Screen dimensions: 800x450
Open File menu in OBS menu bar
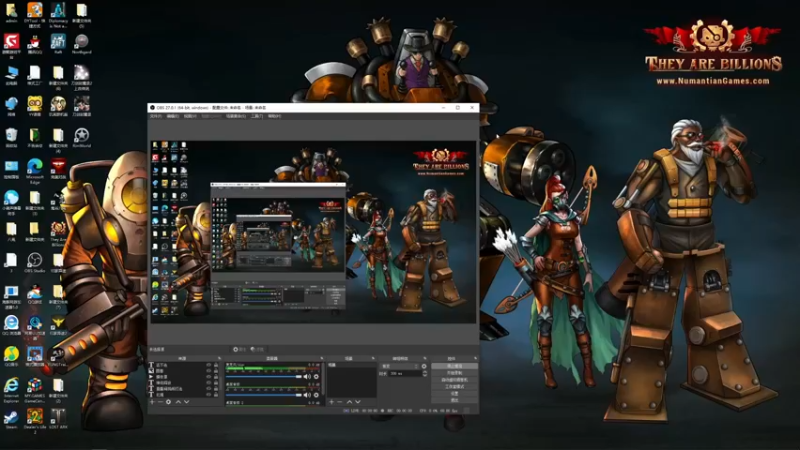(x=156, y=116)
